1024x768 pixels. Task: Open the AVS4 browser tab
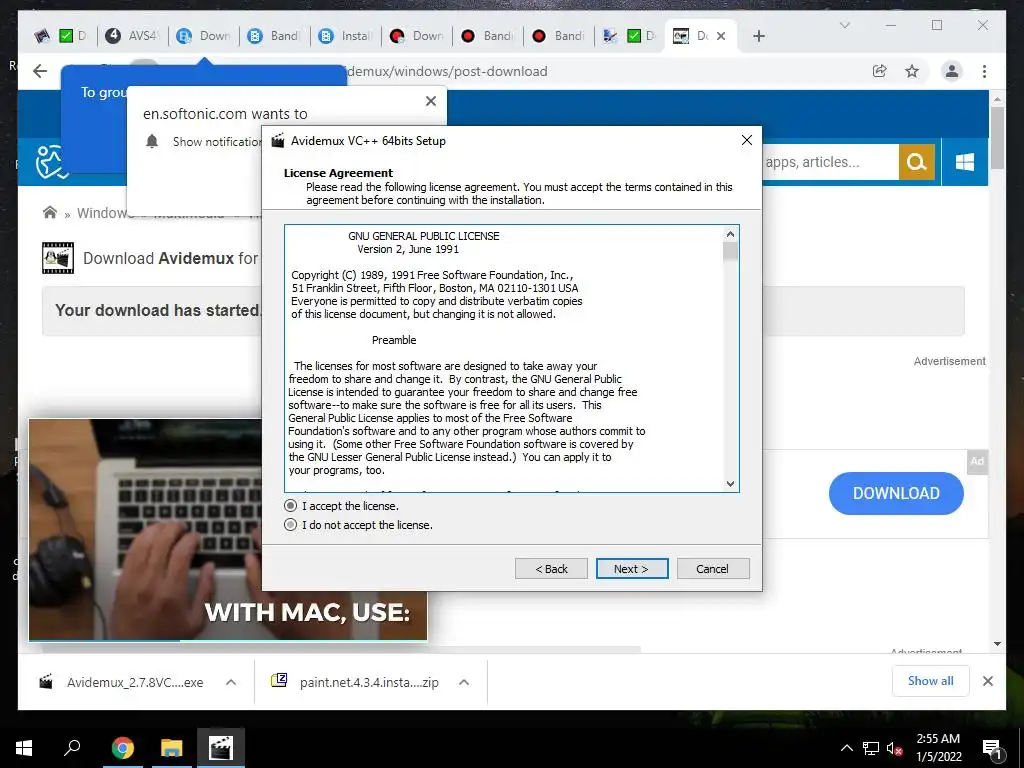point(133,35)
